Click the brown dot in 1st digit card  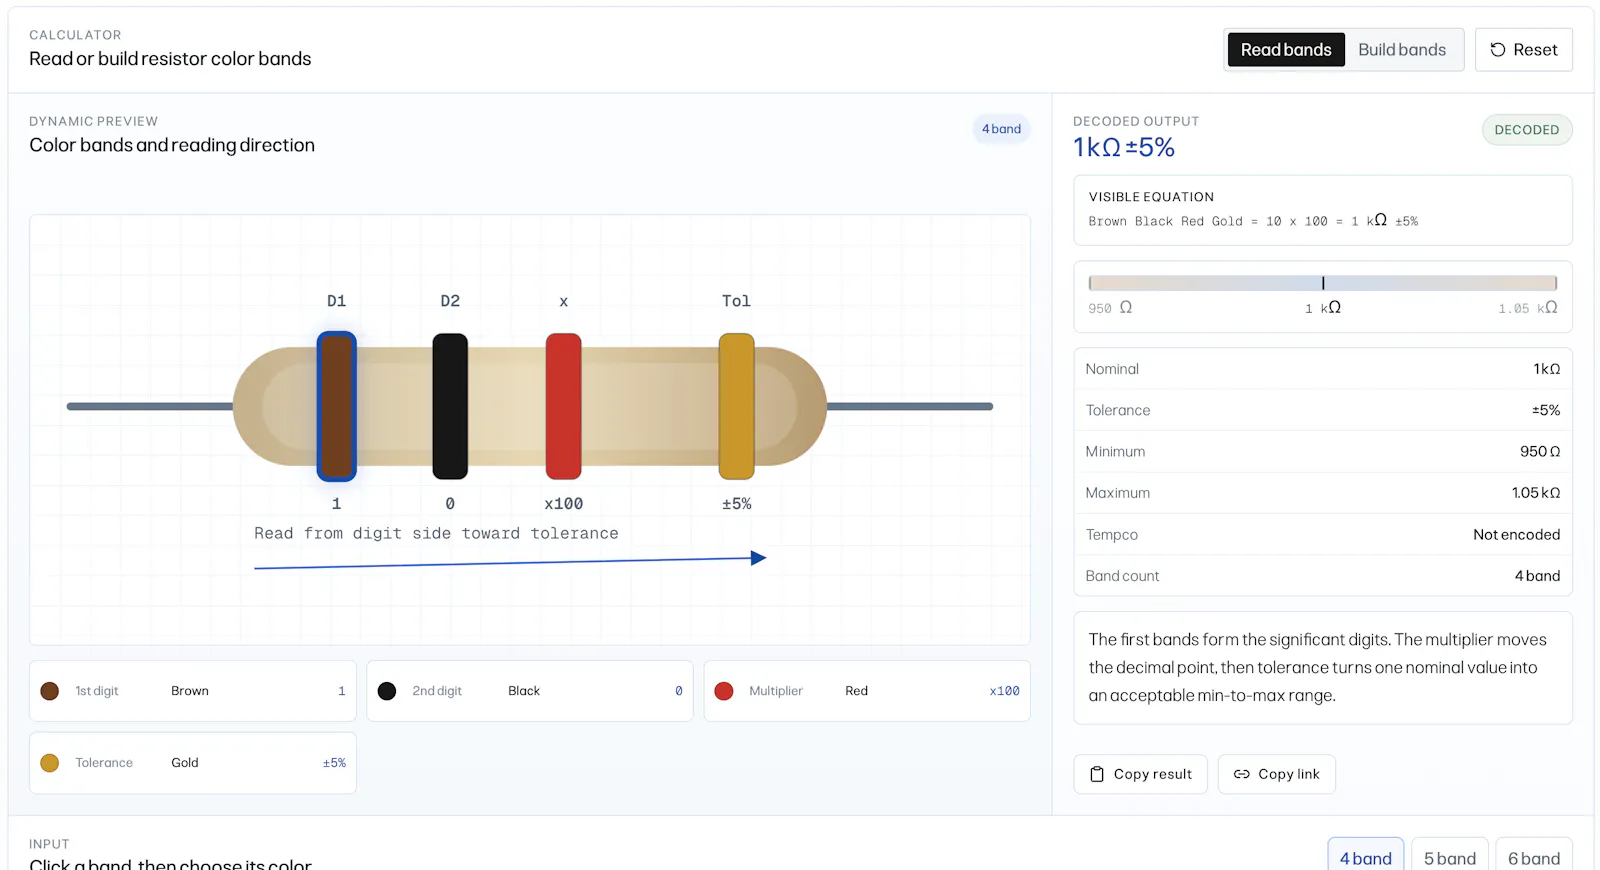50,691
